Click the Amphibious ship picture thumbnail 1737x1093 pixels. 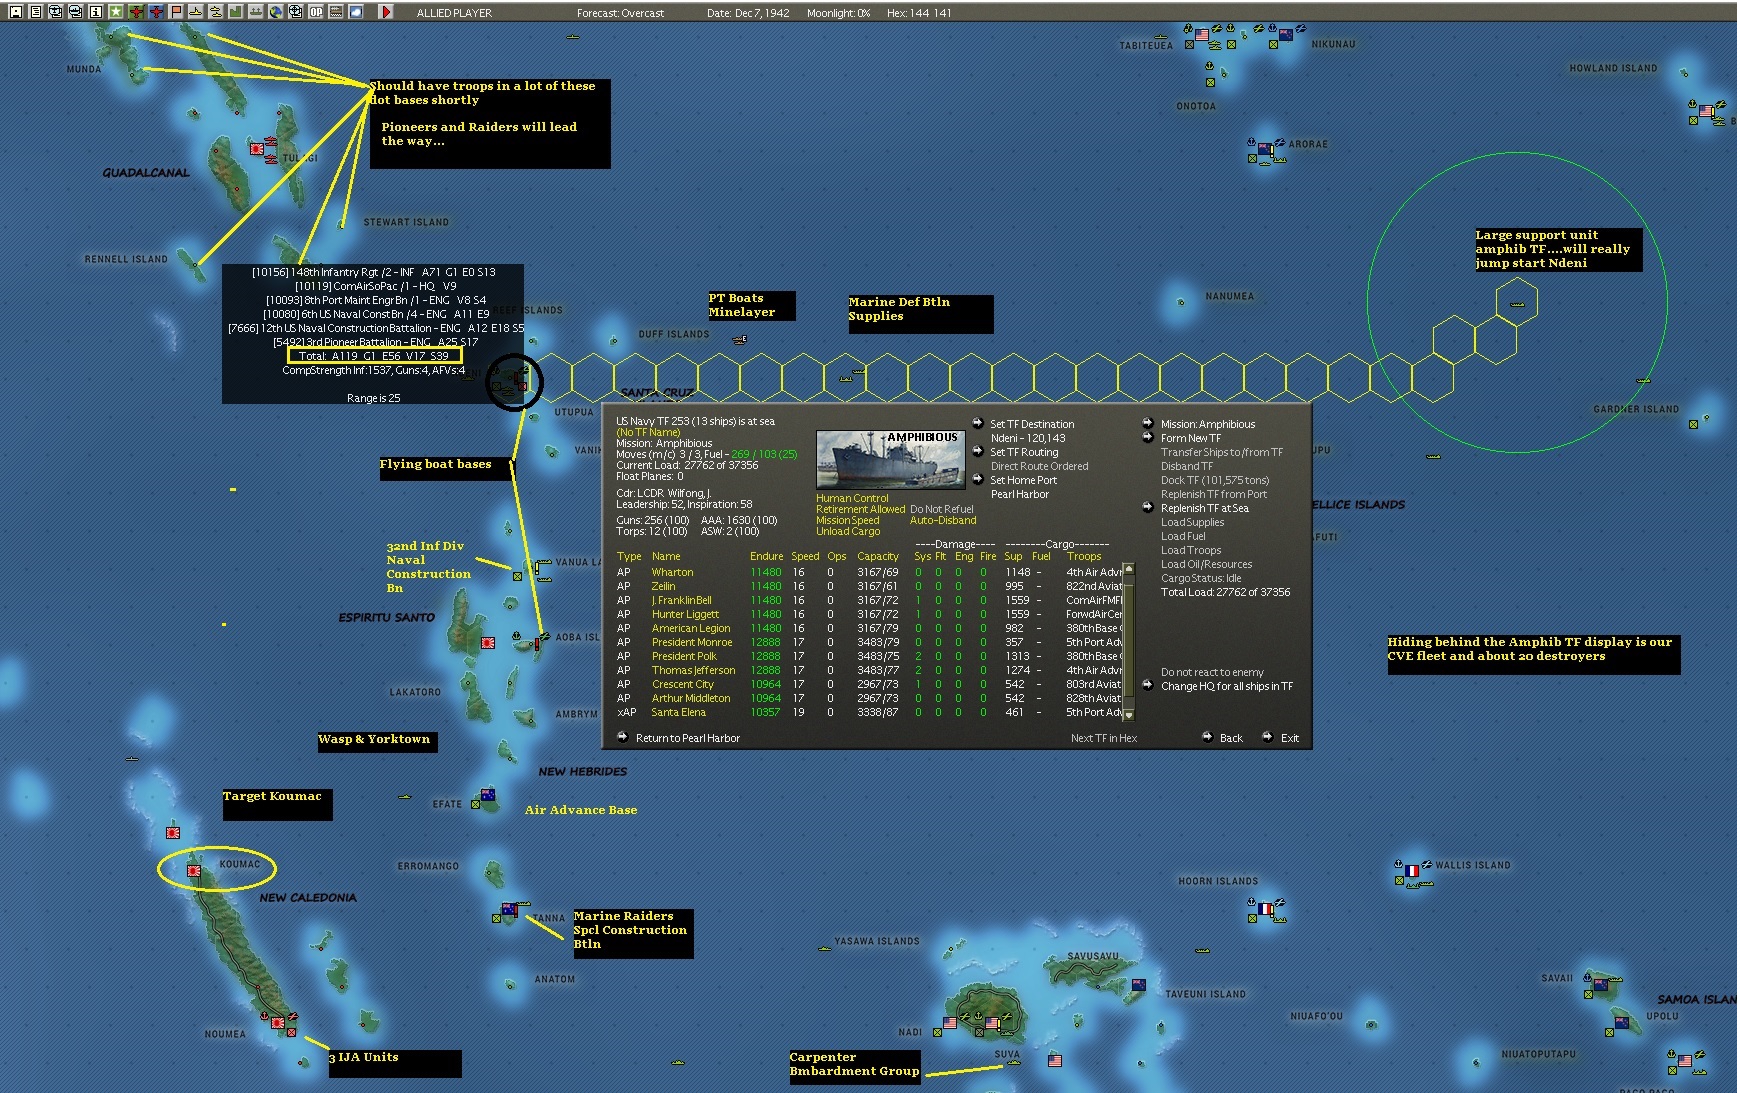[890, 460]
